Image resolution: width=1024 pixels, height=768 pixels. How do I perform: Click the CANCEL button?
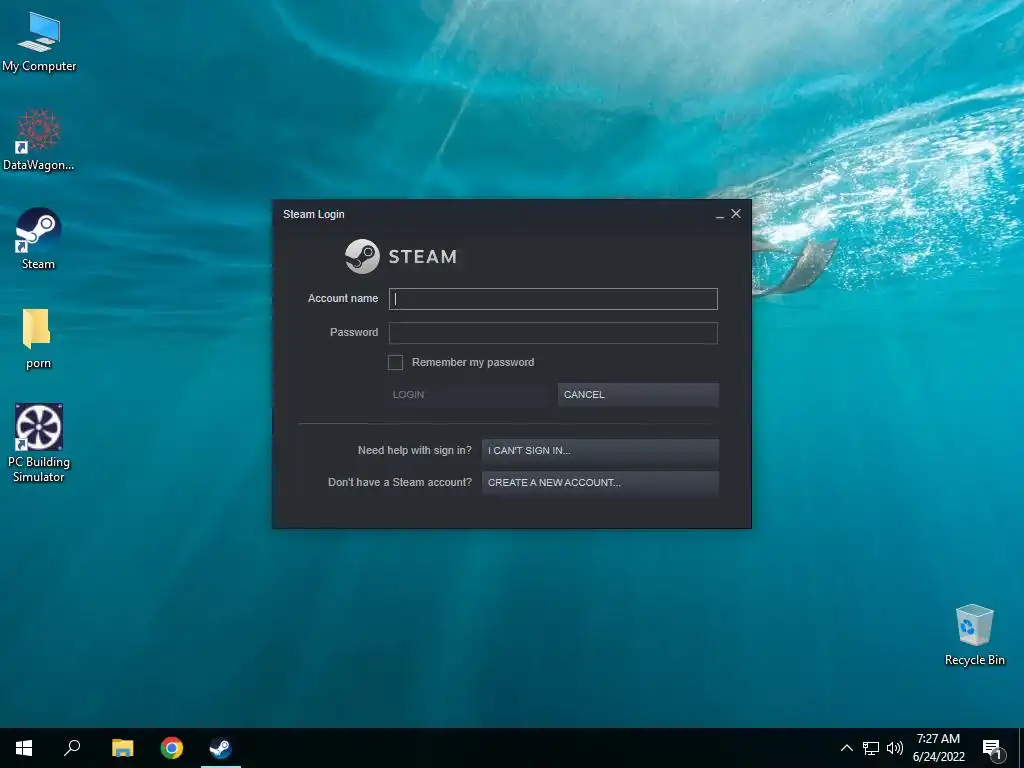638,394
